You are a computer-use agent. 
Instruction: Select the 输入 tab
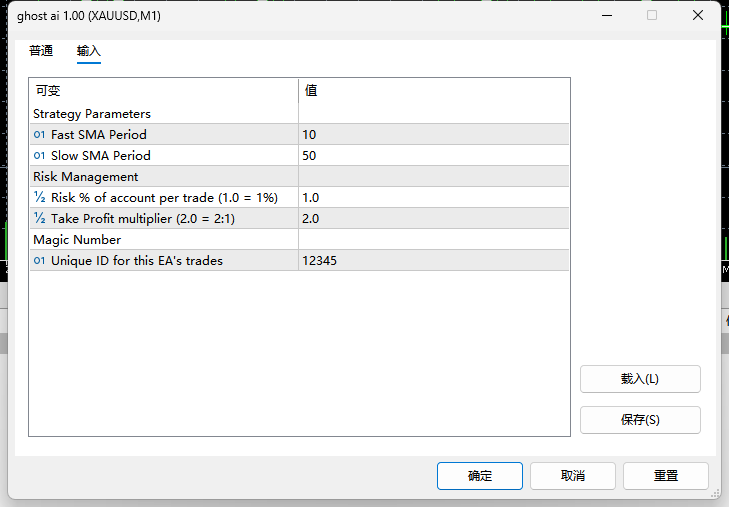tap(88, 51)
